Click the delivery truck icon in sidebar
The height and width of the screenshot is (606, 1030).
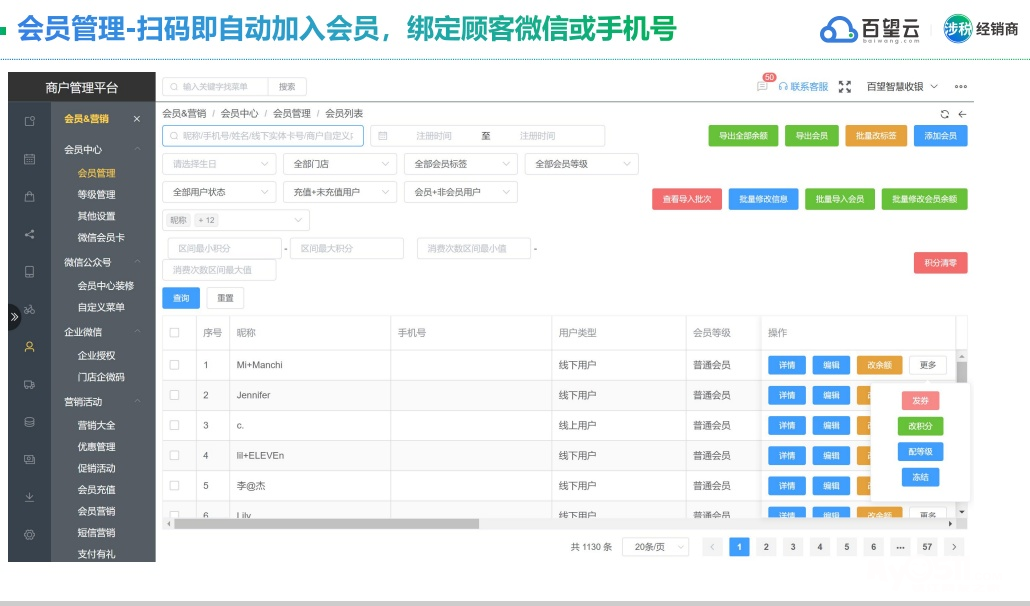30,384
